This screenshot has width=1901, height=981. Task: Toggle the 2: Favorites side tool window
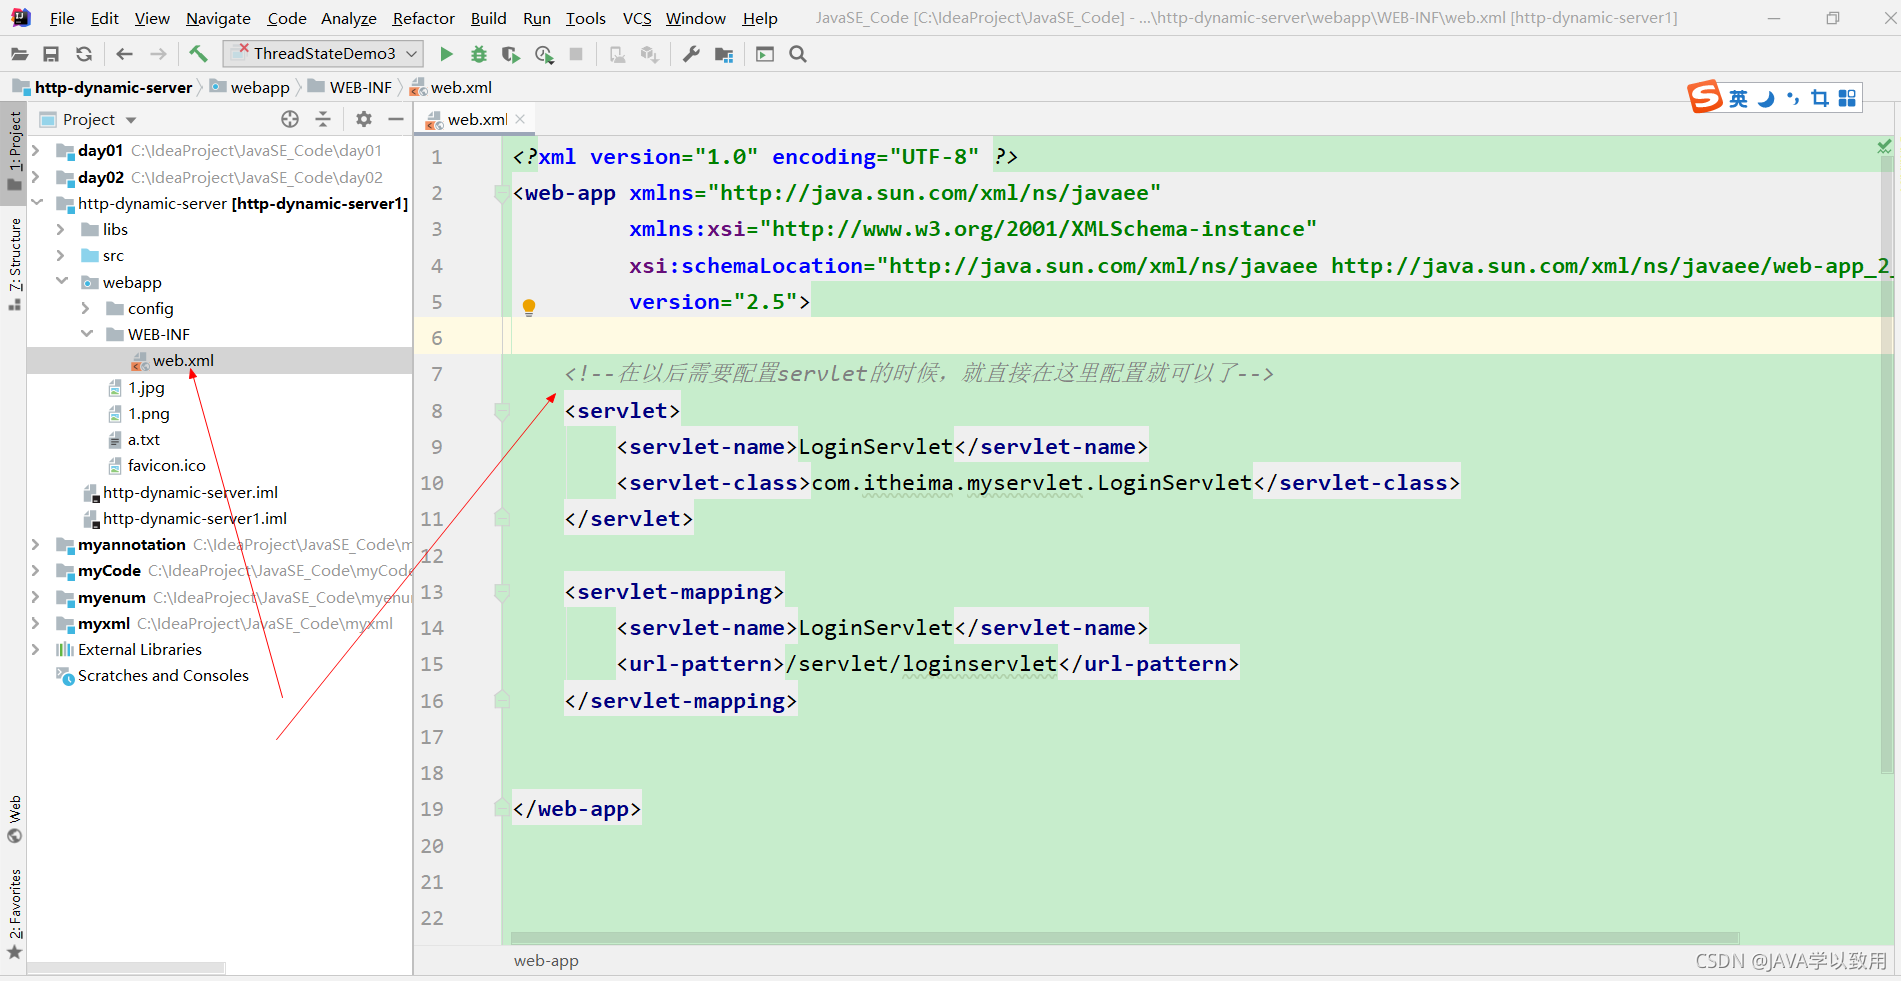[x=14, y=913]
